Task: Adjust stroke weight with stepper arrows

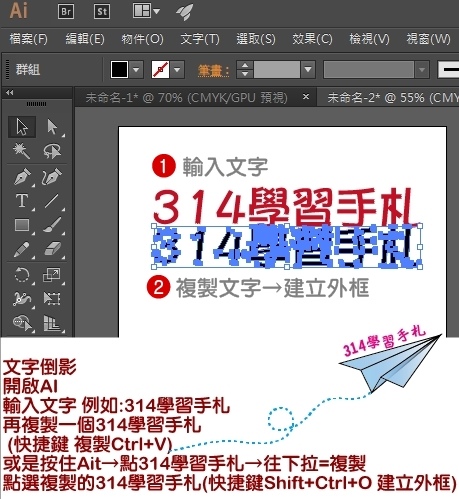Action: pyautogui.click(x=245, y=70)
